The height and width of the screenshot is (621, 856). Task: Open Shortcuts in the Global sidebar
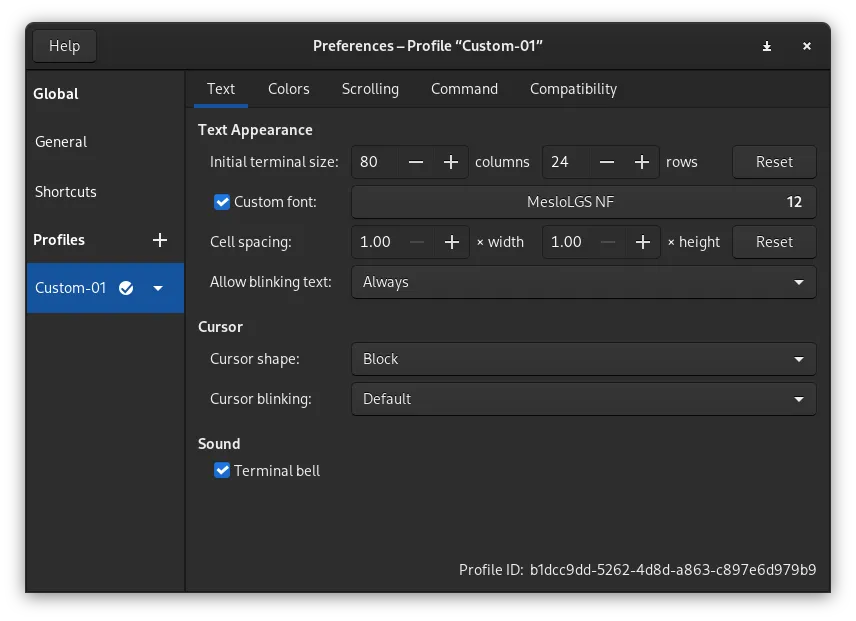(66, 192)
